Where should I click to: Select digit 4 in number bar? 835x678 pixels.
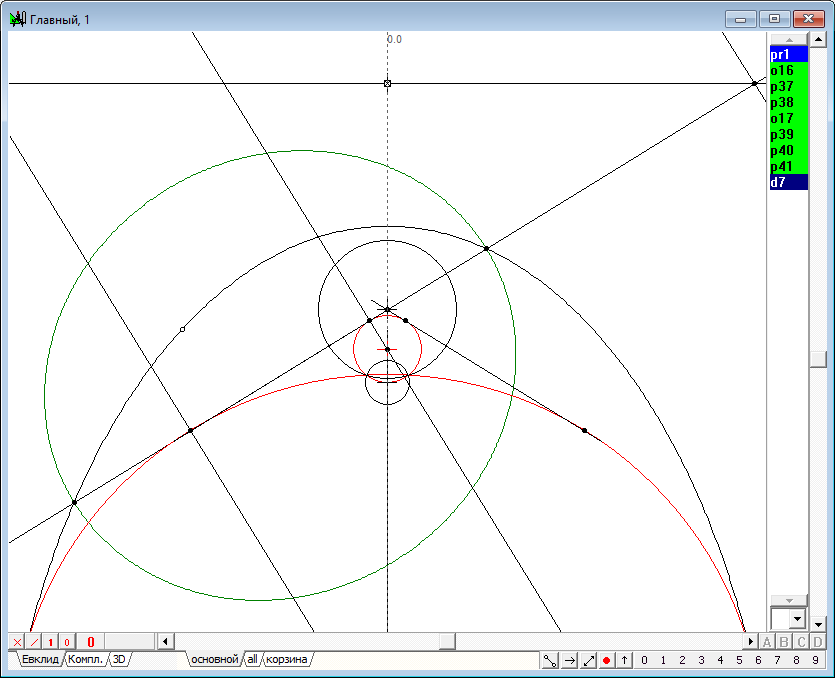click(721, 660)
